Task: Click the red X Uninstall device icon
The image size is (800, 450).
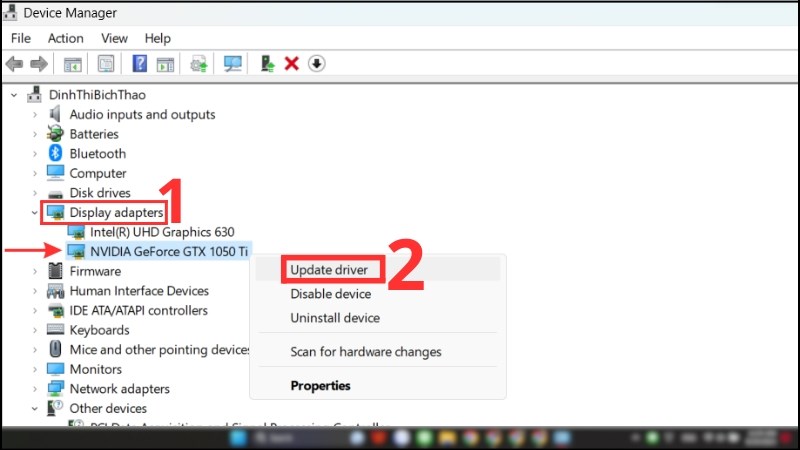Action: [x=292, y=64]
